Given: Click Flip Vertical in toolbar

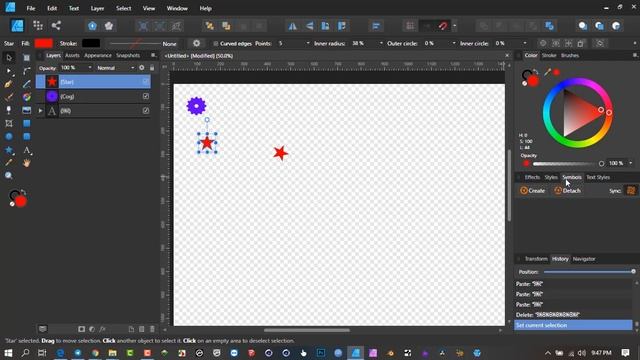Looking at the screenshot, I should pos(309,26).
